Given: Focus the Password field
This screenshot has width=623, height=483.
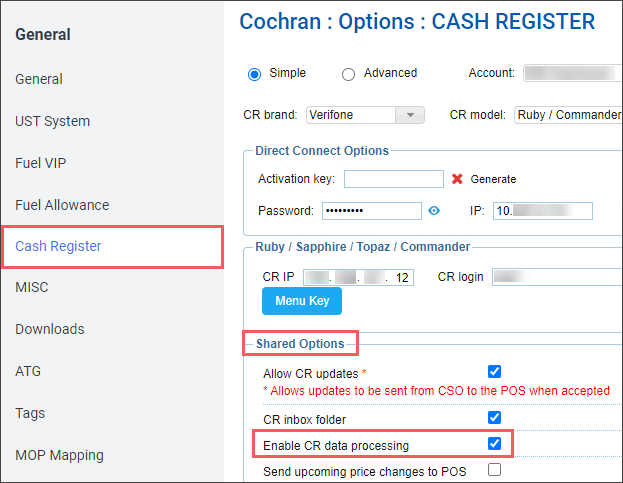Looking at the screenshot, I should 370,211.
